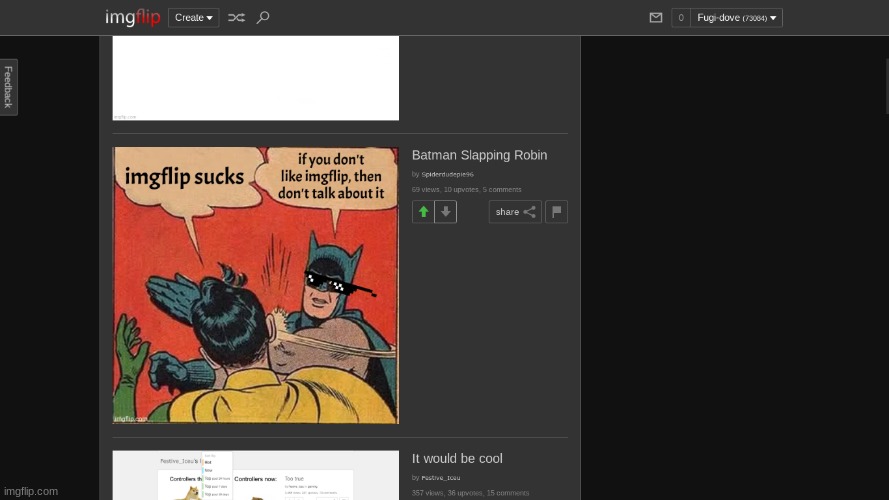889x500 pixels.
Task: Open the Batman Slapping Robin title link
Action: click(480, 155)
